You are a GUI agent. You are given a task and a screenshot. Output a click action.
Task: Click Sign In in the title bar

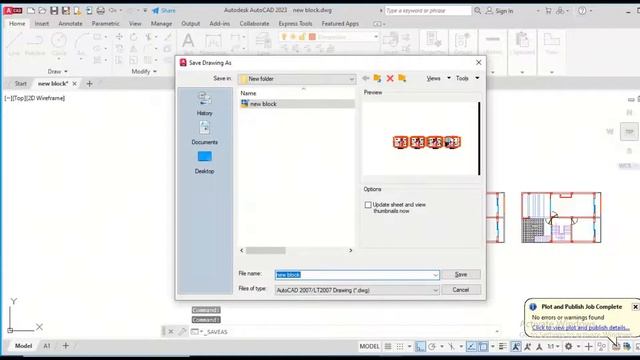(x=500, y=11)
